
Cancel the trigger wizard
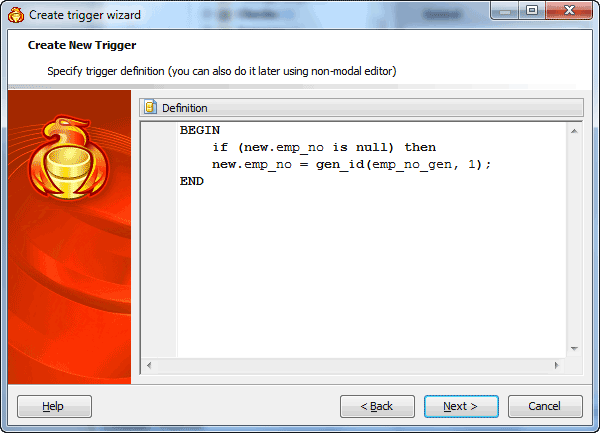click(x=545, y=406)
